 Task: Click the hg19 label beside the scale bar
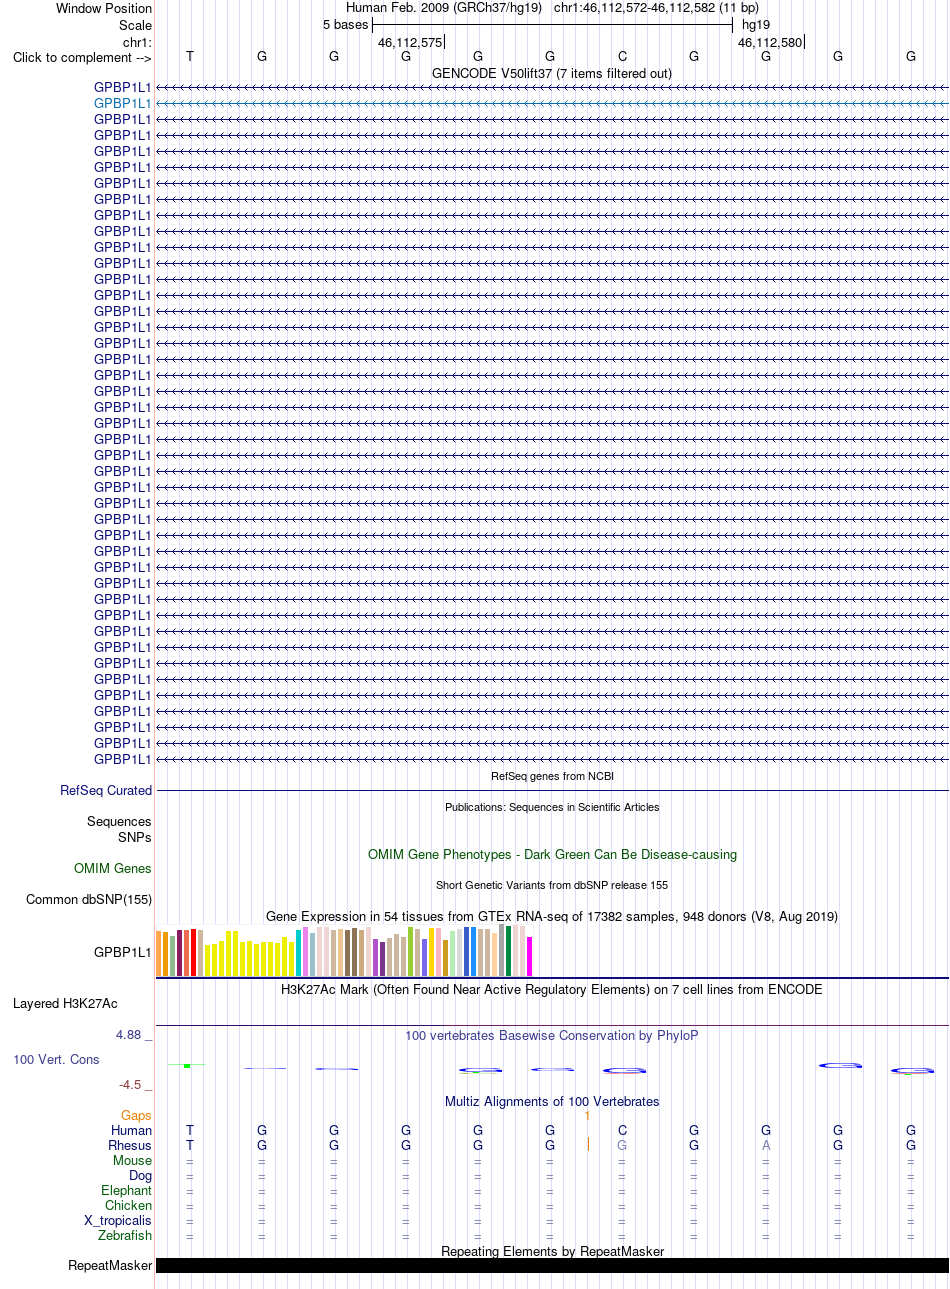(756, 25)
